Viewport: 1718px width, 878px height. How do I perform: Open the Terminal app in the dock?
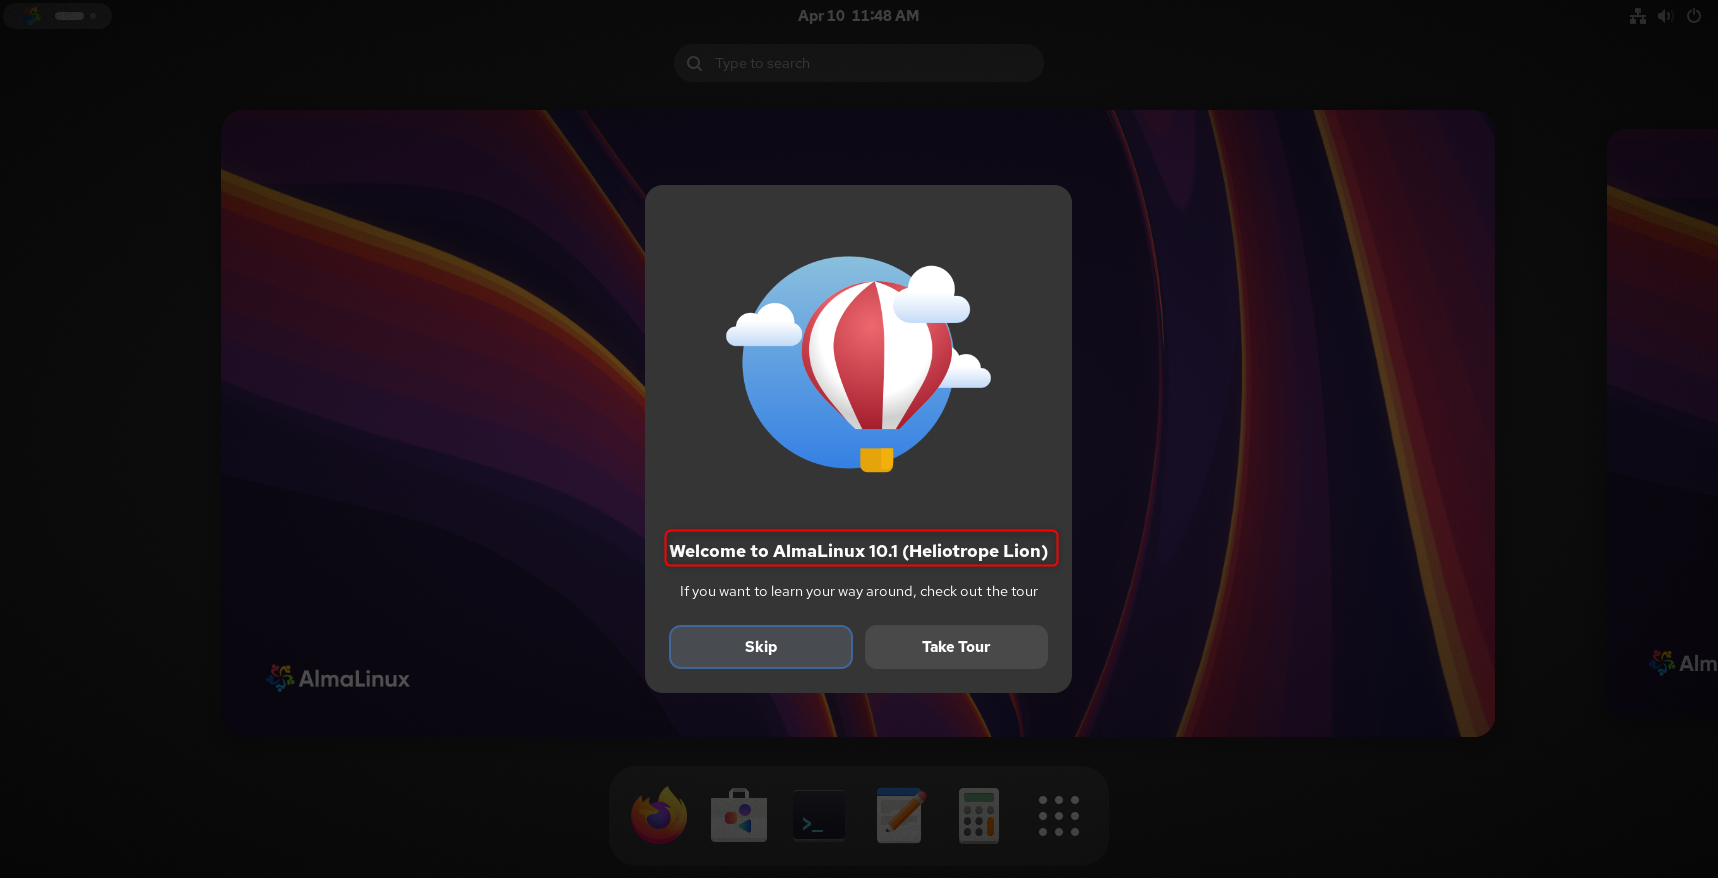[x=819, y=816]
